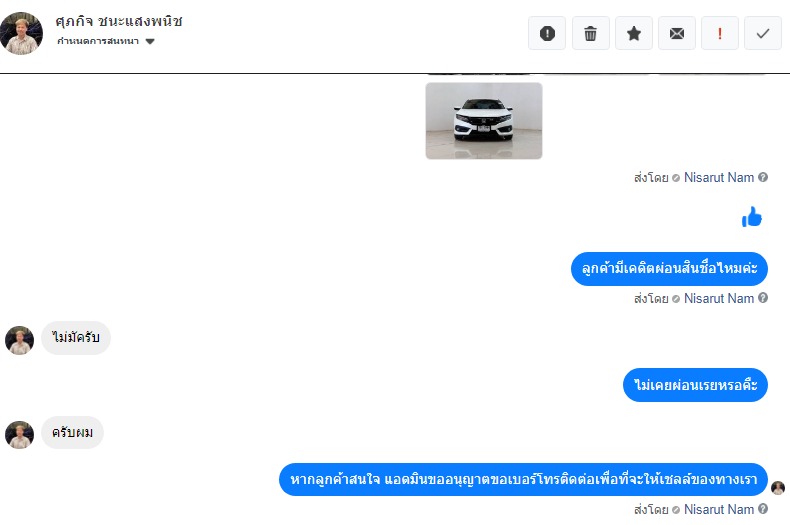The width and height of the screenshot is (790, 525).
Task: Mark conversation as spam with circle-exclamation icon
Action: (547, 33)
